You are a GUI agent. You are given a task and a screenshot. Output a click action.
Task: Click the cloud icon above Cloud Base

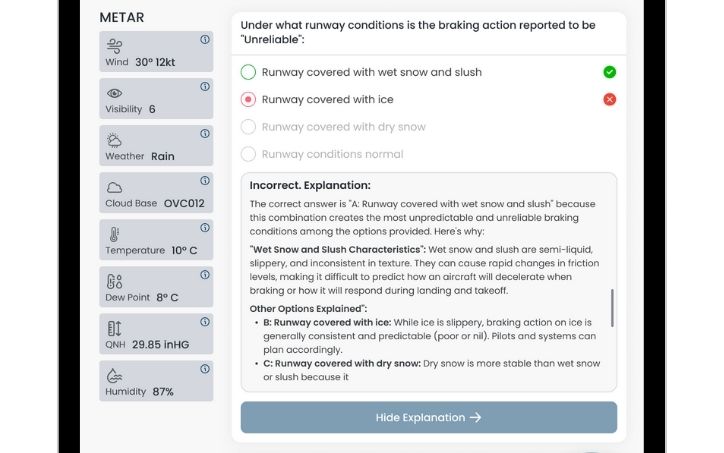pos(114,187)
